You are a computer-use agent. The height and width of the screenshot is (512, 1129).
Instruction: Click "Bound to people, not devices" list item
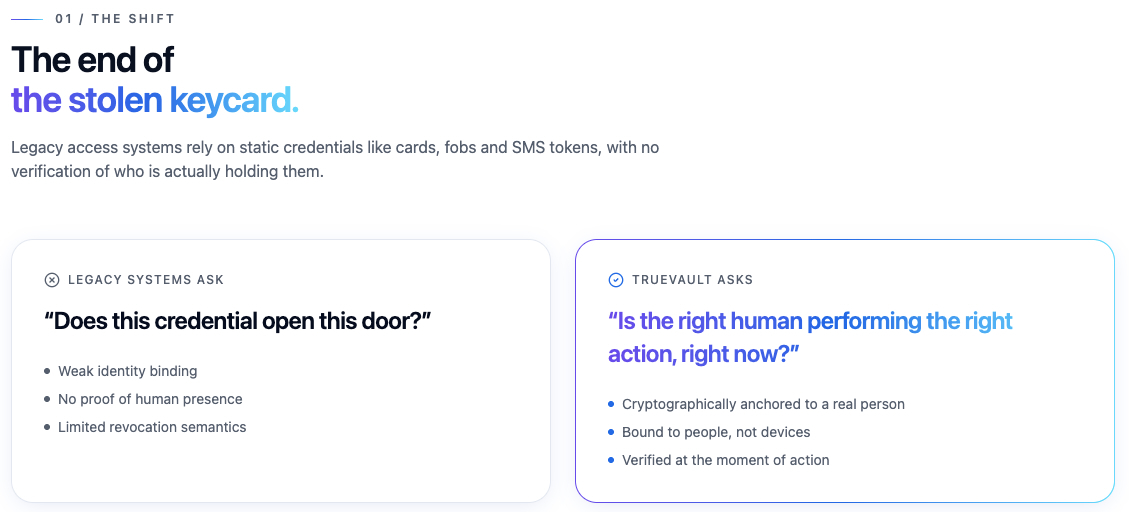point(716,432)
